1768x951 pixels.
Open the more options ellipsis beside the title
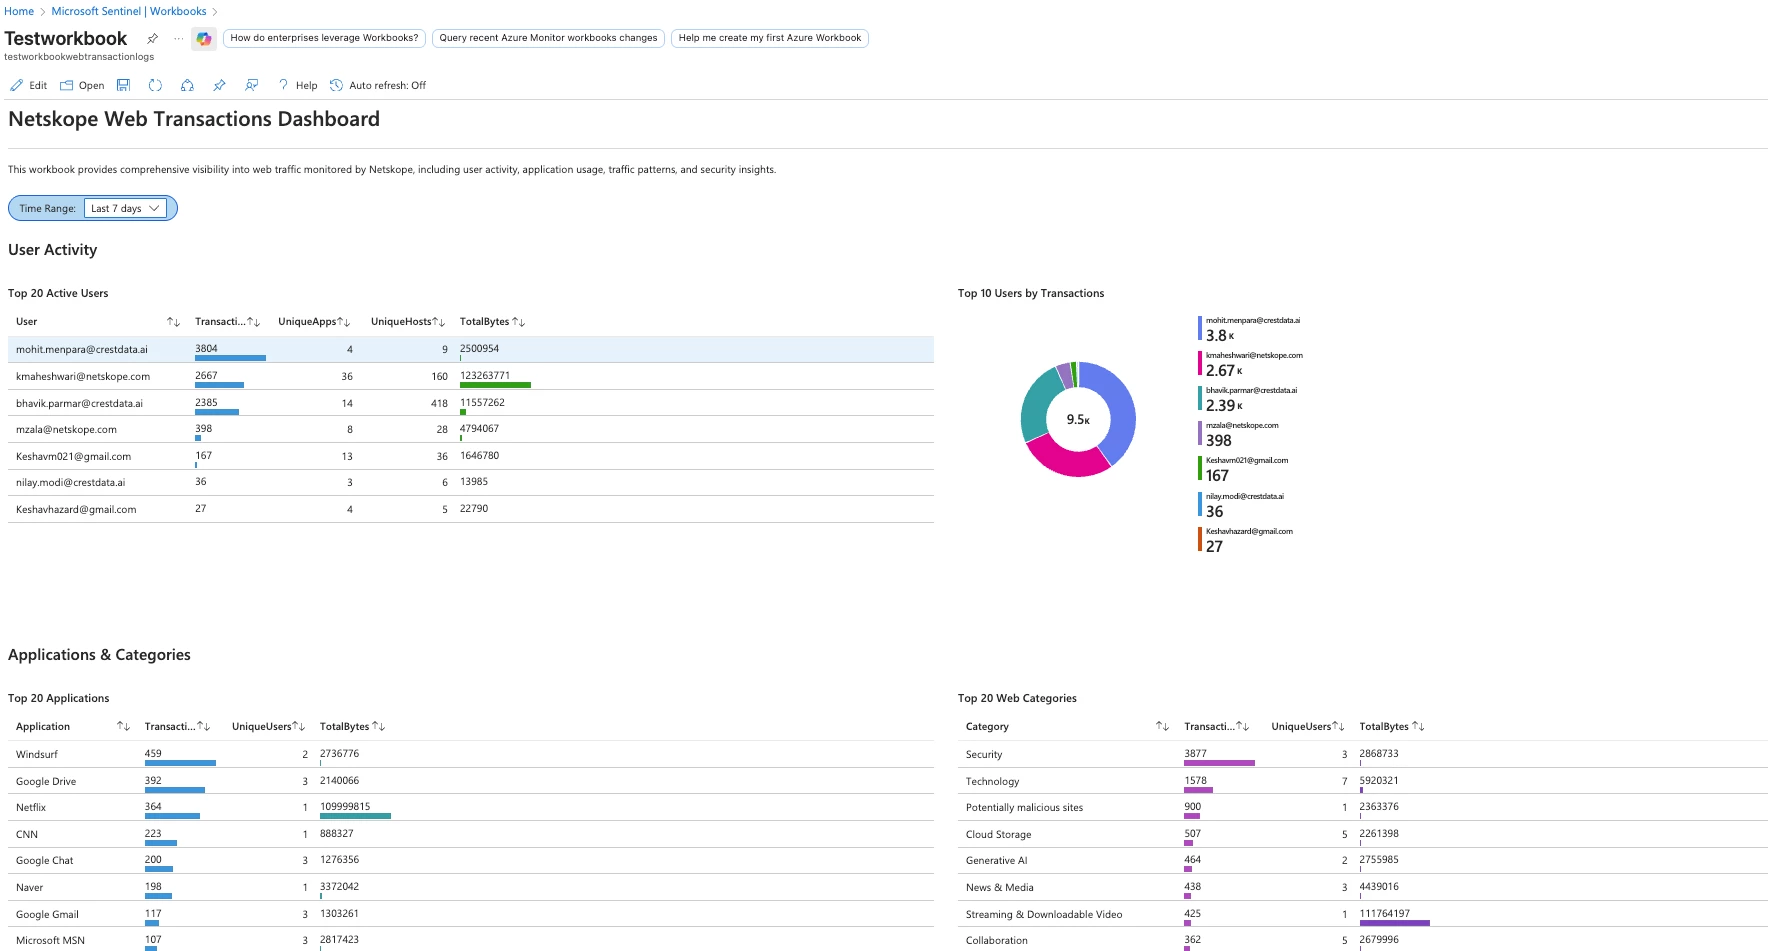click(x=178, y=38)
